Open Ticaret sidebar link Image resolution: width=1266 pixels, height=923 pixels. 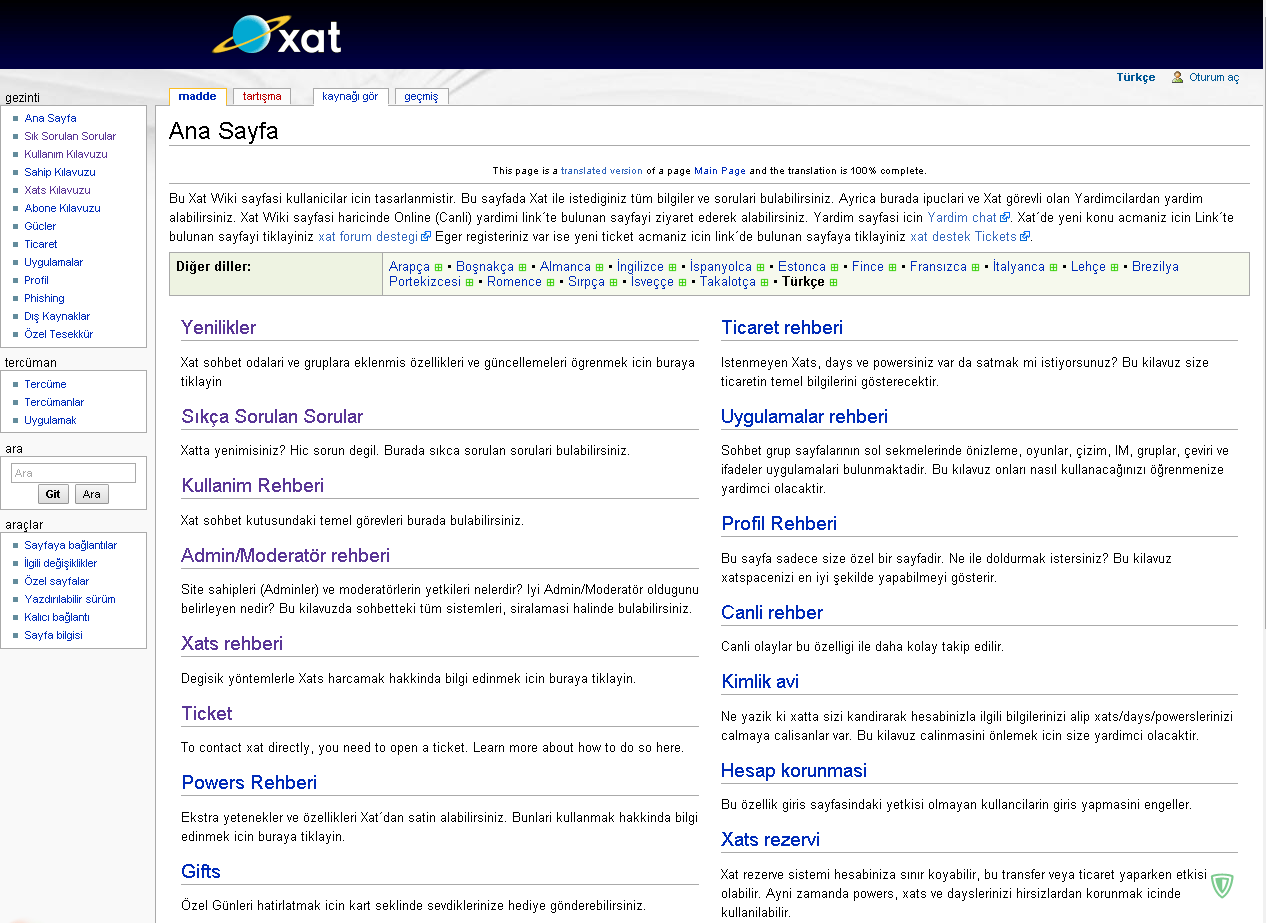coord(41,244)
